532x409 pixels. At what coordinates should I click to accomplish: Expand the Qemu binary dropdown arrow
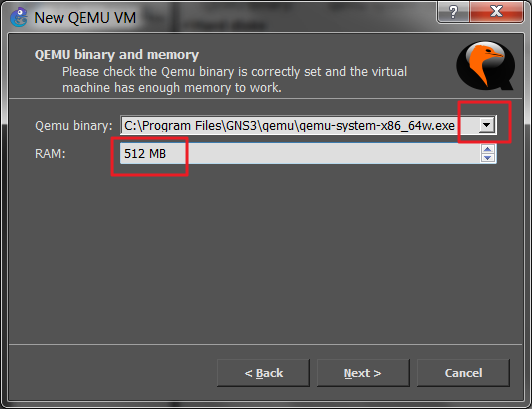487,125
